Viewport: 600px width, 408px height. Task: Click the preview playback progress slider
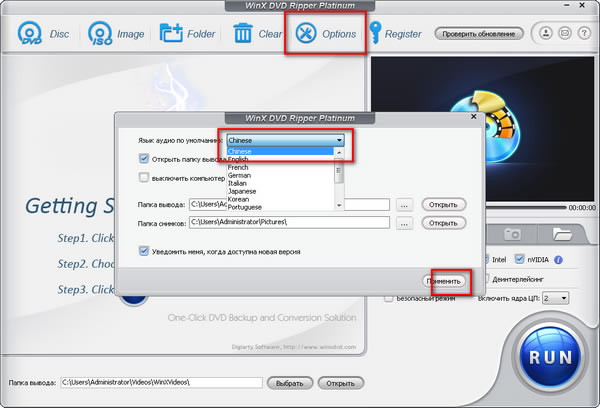(x=526, y=208)
